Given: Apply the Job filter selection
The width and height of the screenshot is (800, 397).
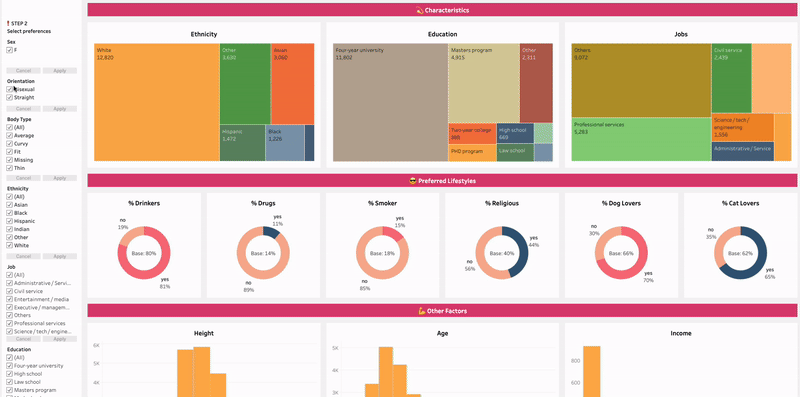Looking at the screenshot, I should 60,339.
